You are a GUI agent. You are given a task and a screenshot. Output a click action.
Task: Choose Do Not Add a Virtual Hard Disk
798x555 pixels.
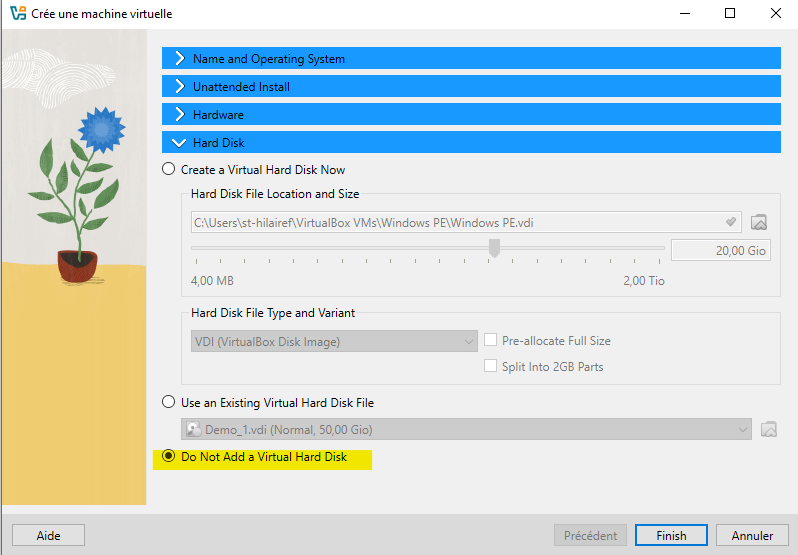click(168, 457)
